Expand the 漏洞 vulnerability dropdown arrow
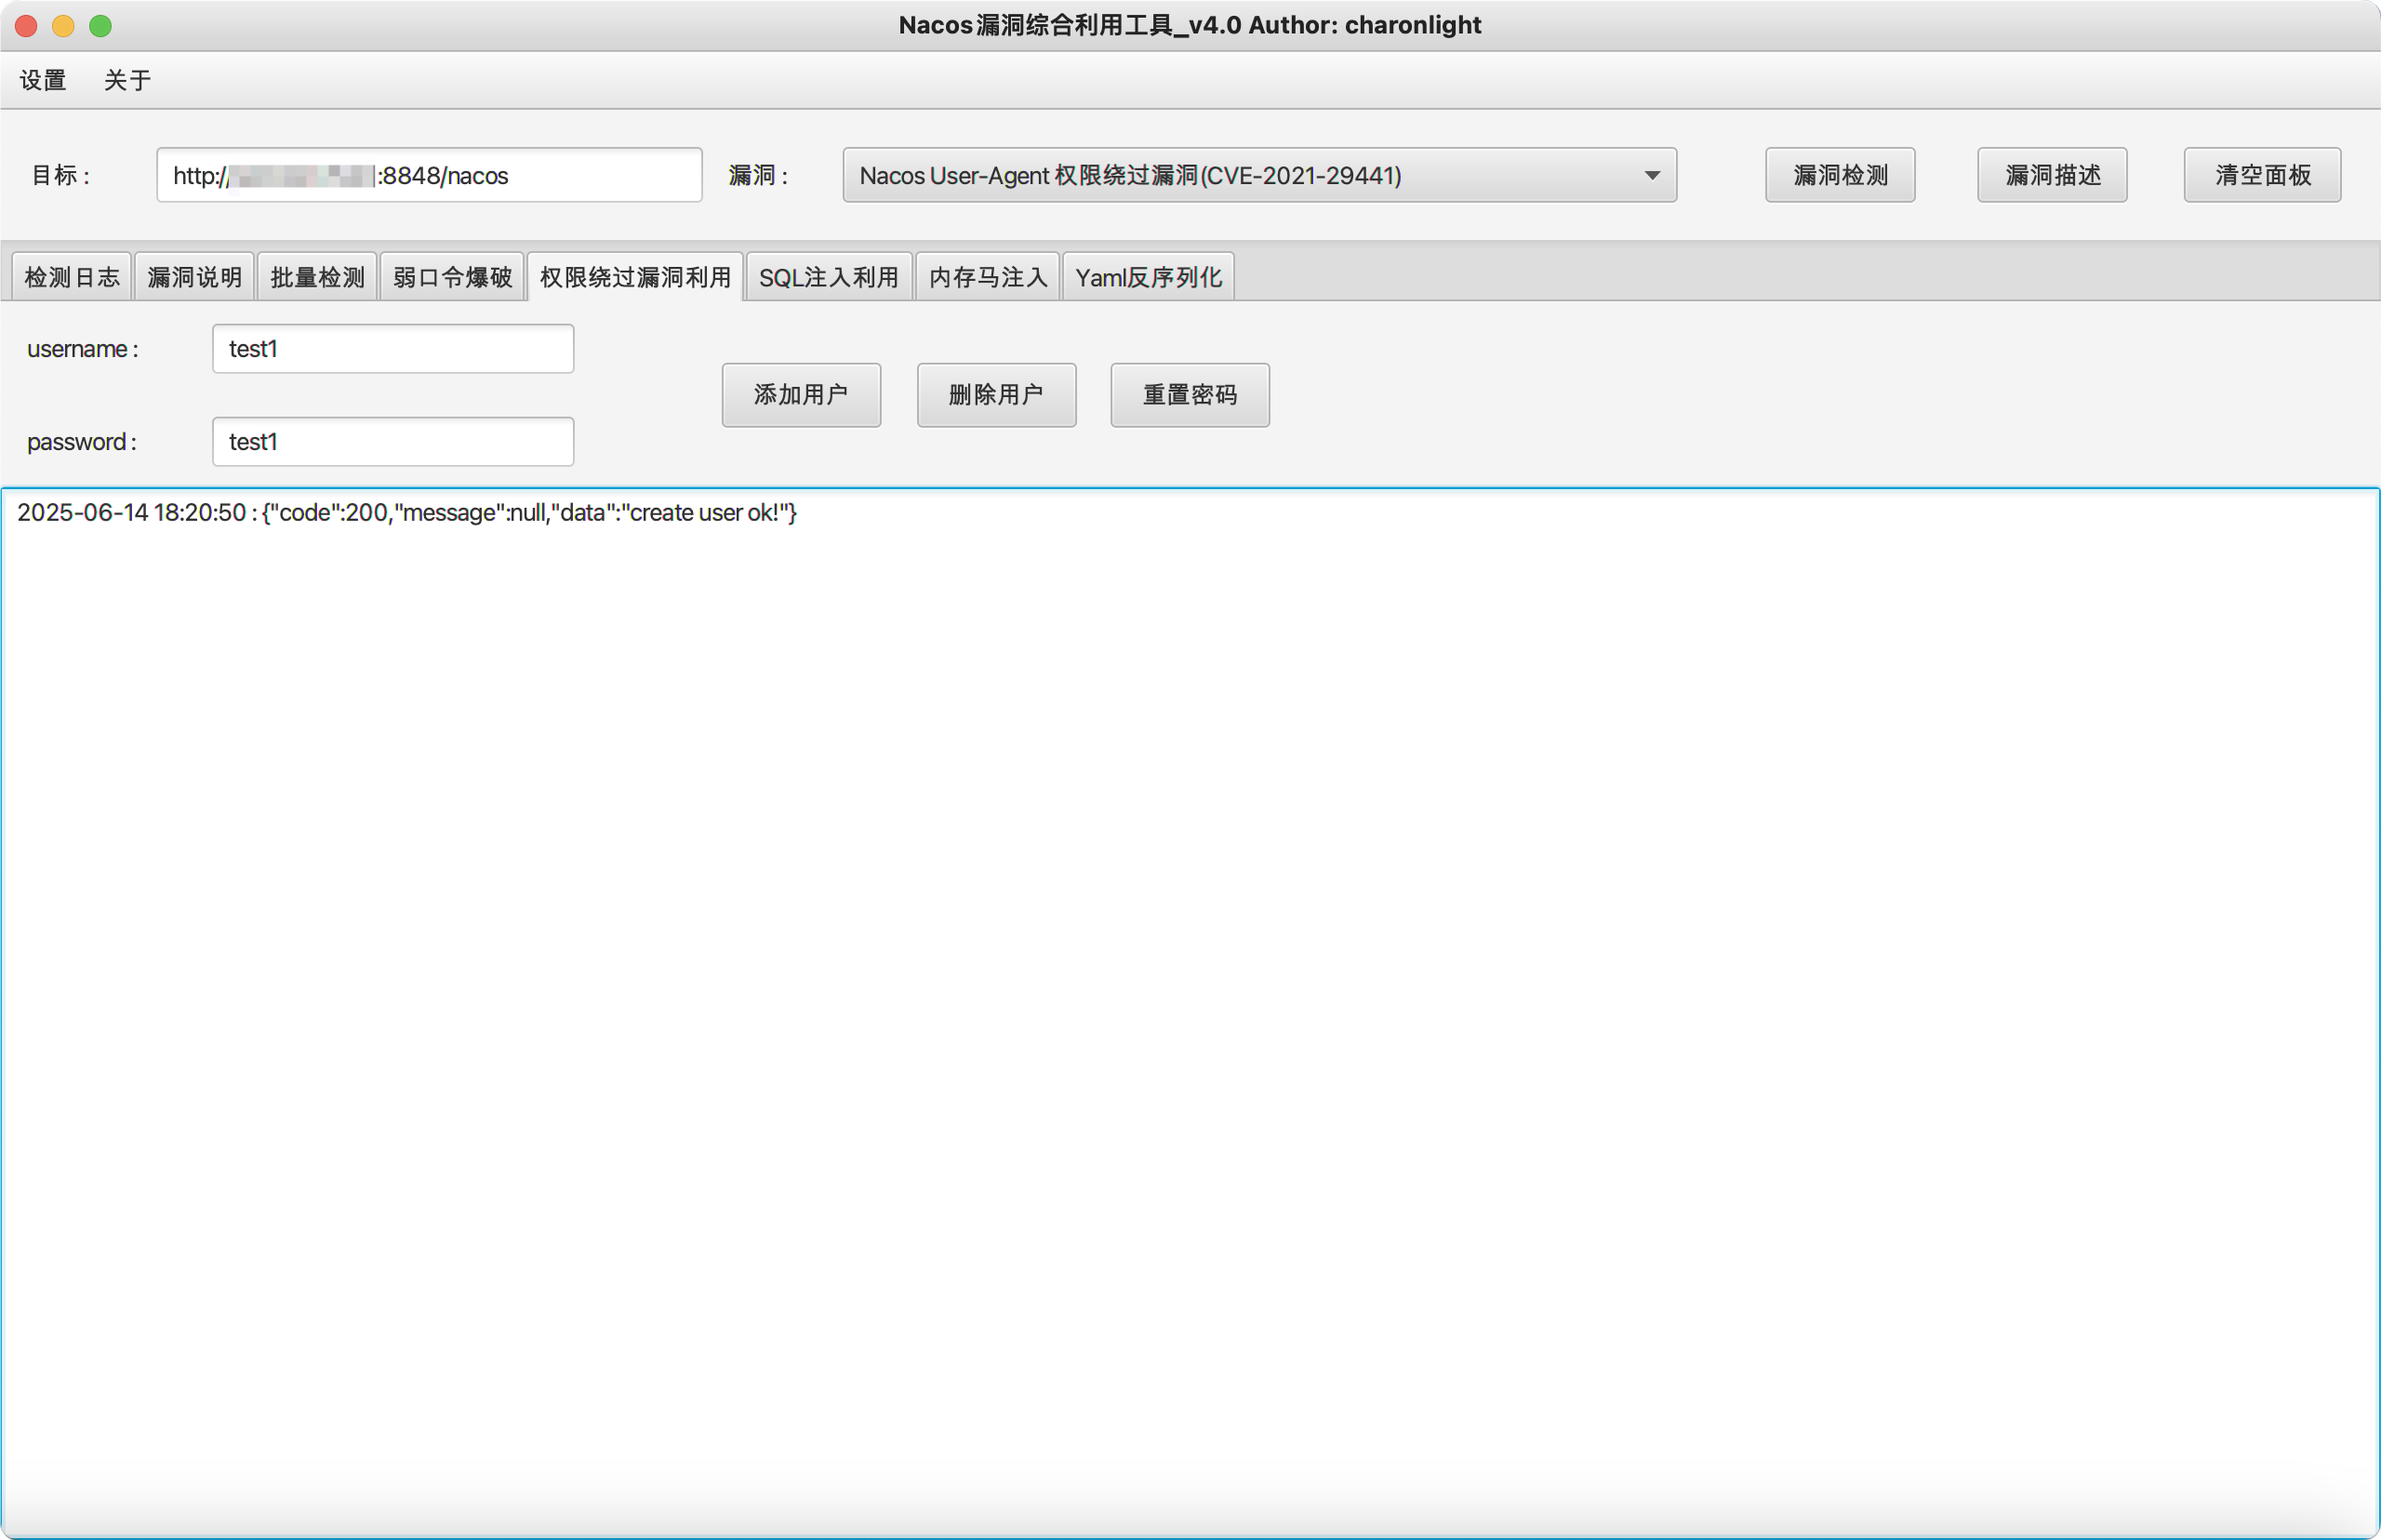The image size is (2381, 1540). pyautogui.click(x=1651, y=175)
